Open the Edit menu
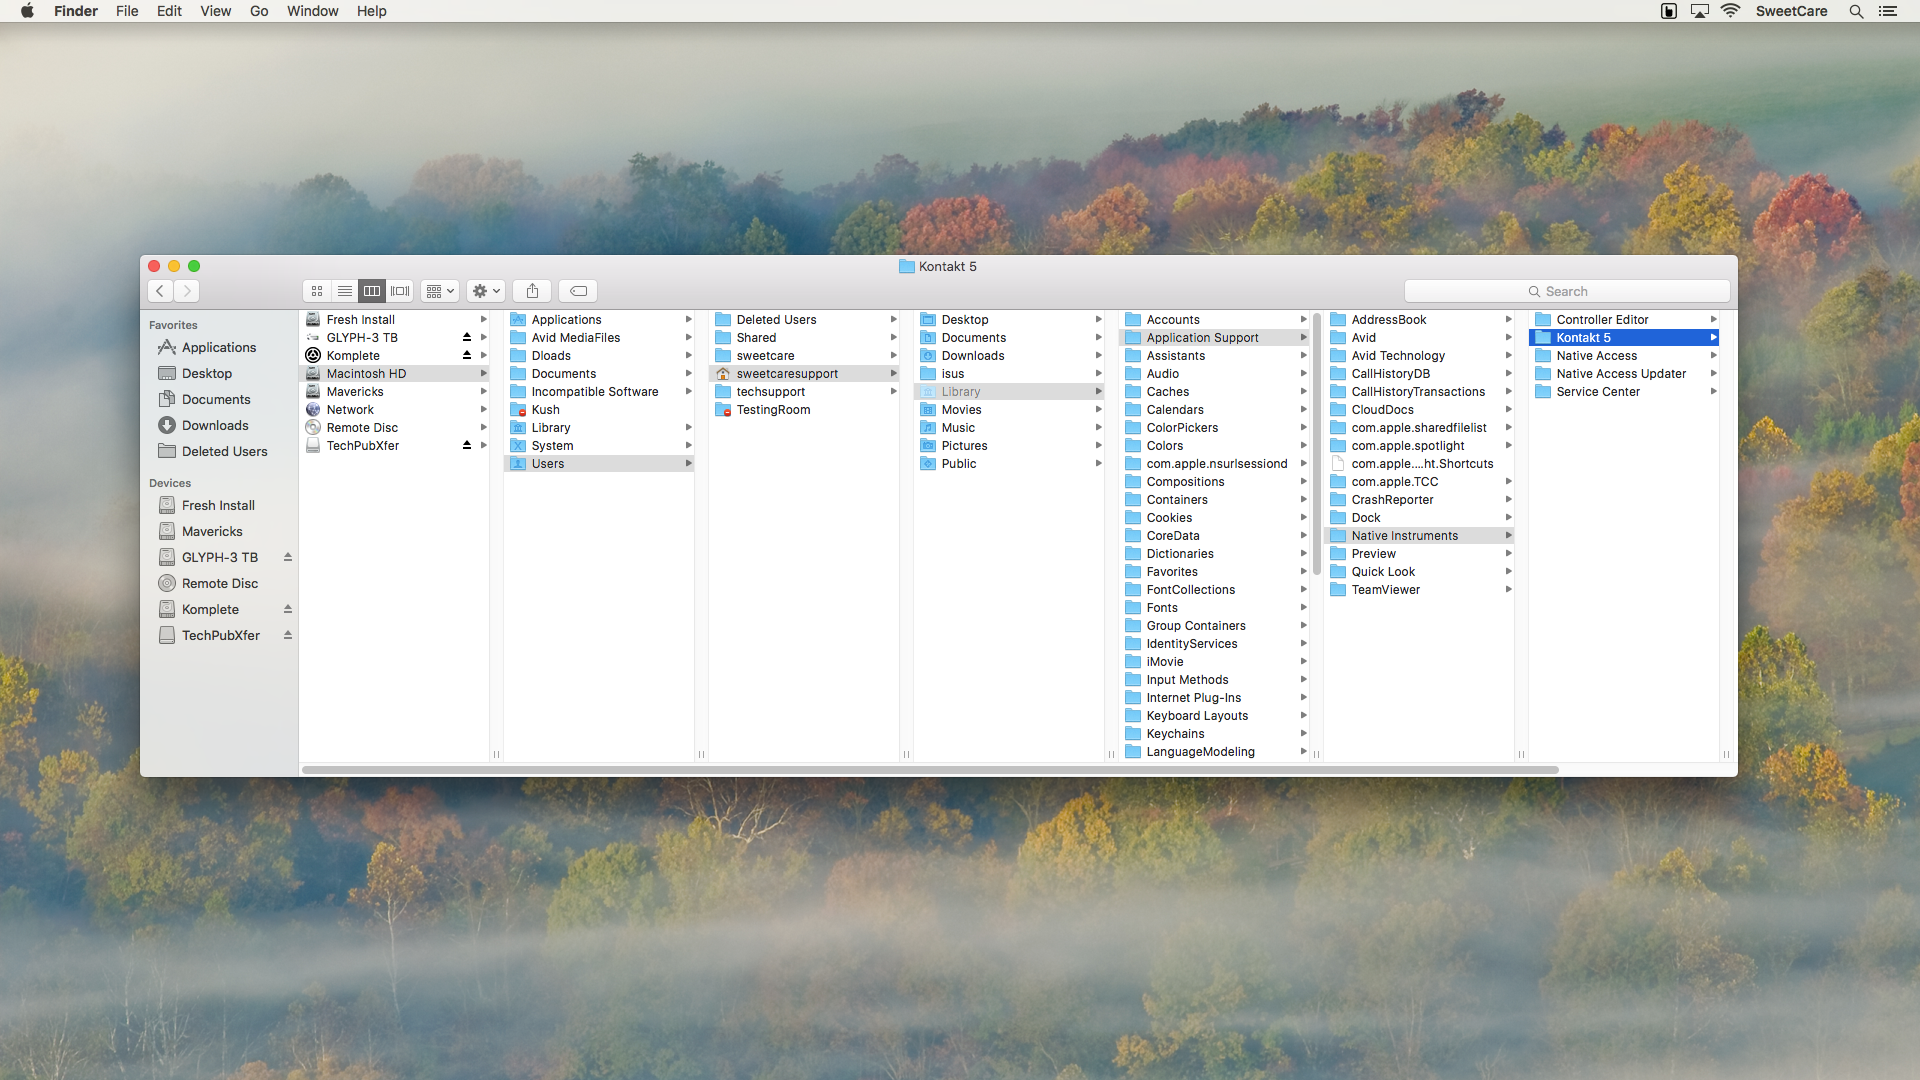This screenshot has height=1080, width=1920. pyautogui.click(x=169, y=11)
